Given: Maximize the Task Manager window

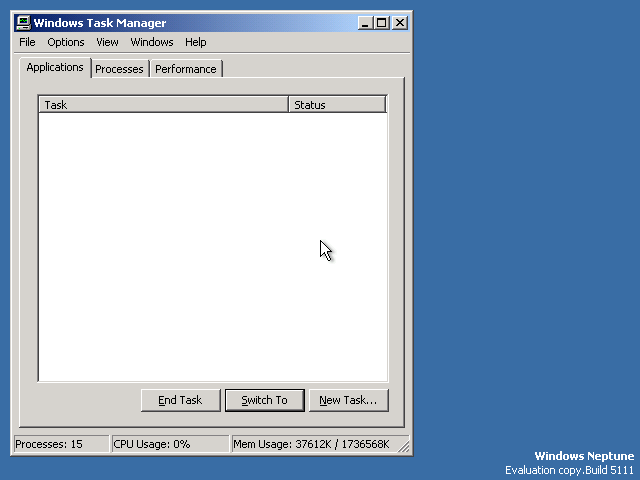Looking at the screenshot, I should pos(382,23).
